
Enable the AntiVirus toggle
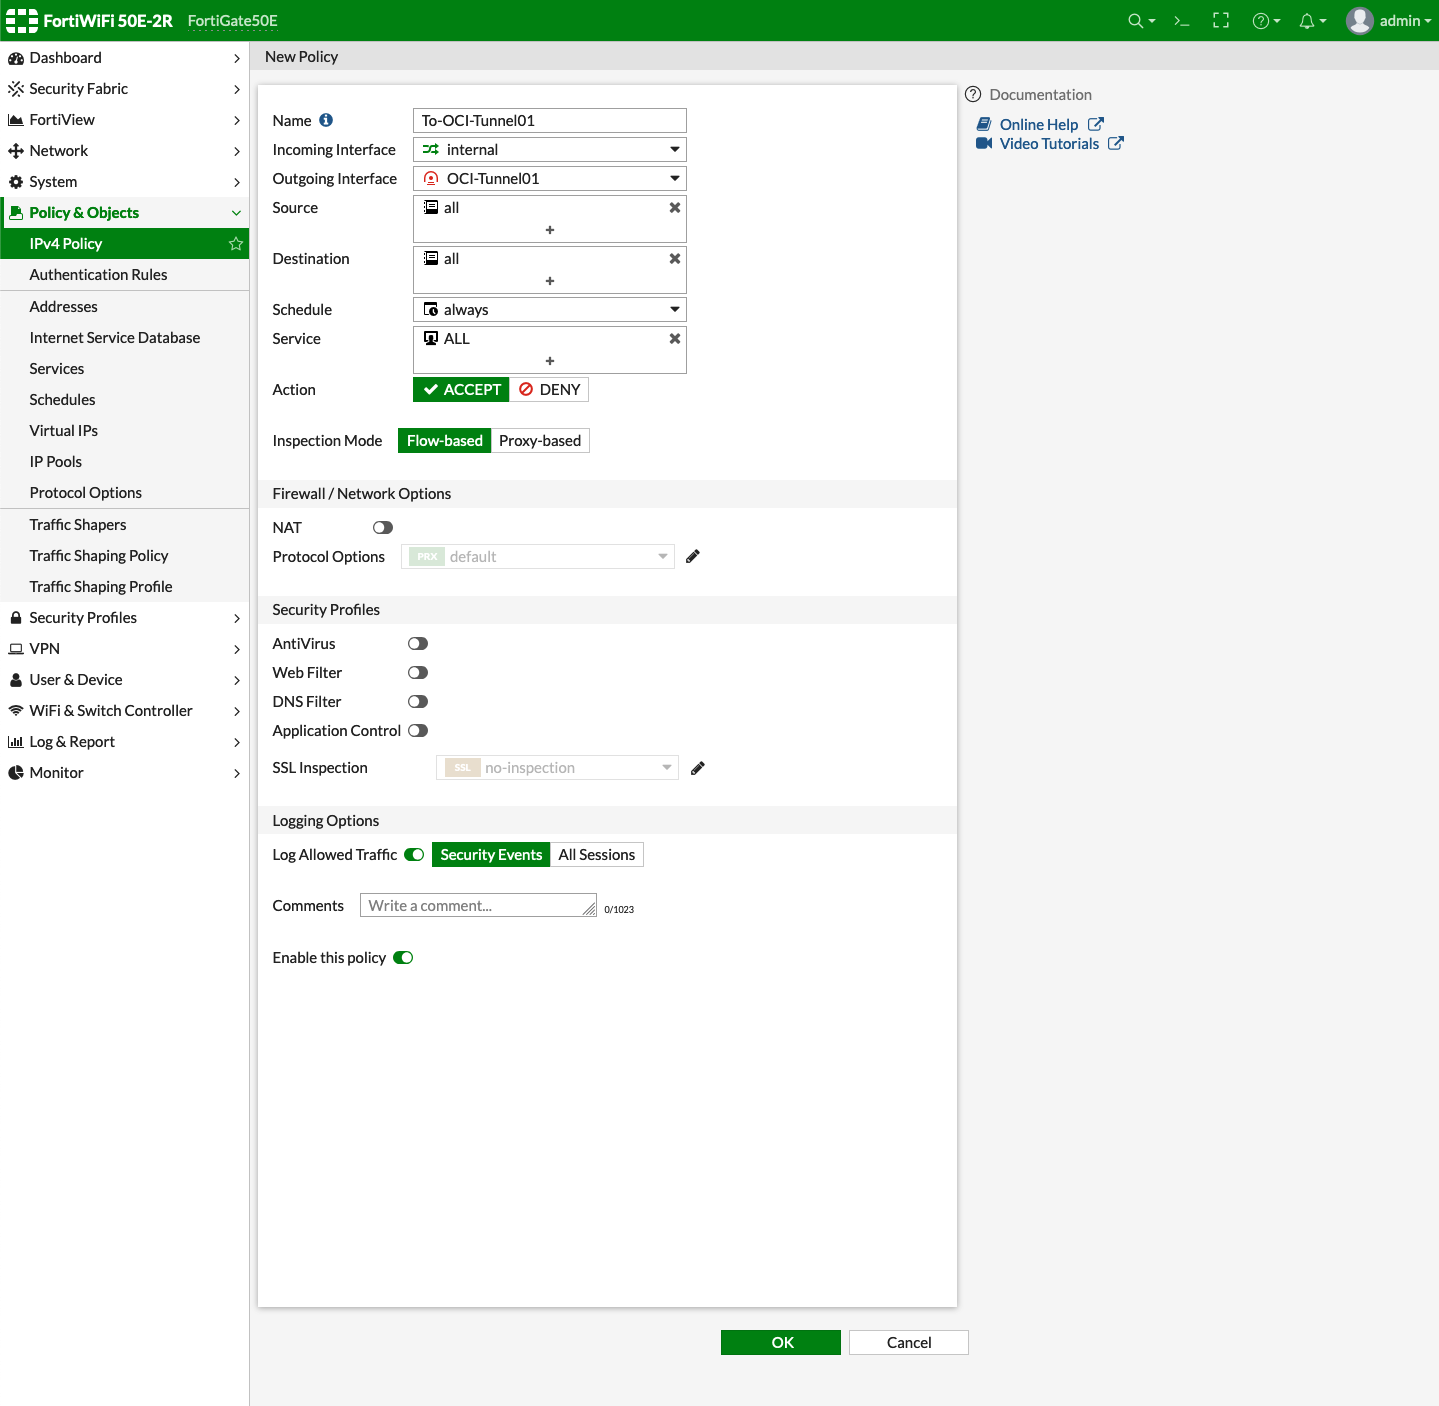pyautogui.click(x=418, y=644)
